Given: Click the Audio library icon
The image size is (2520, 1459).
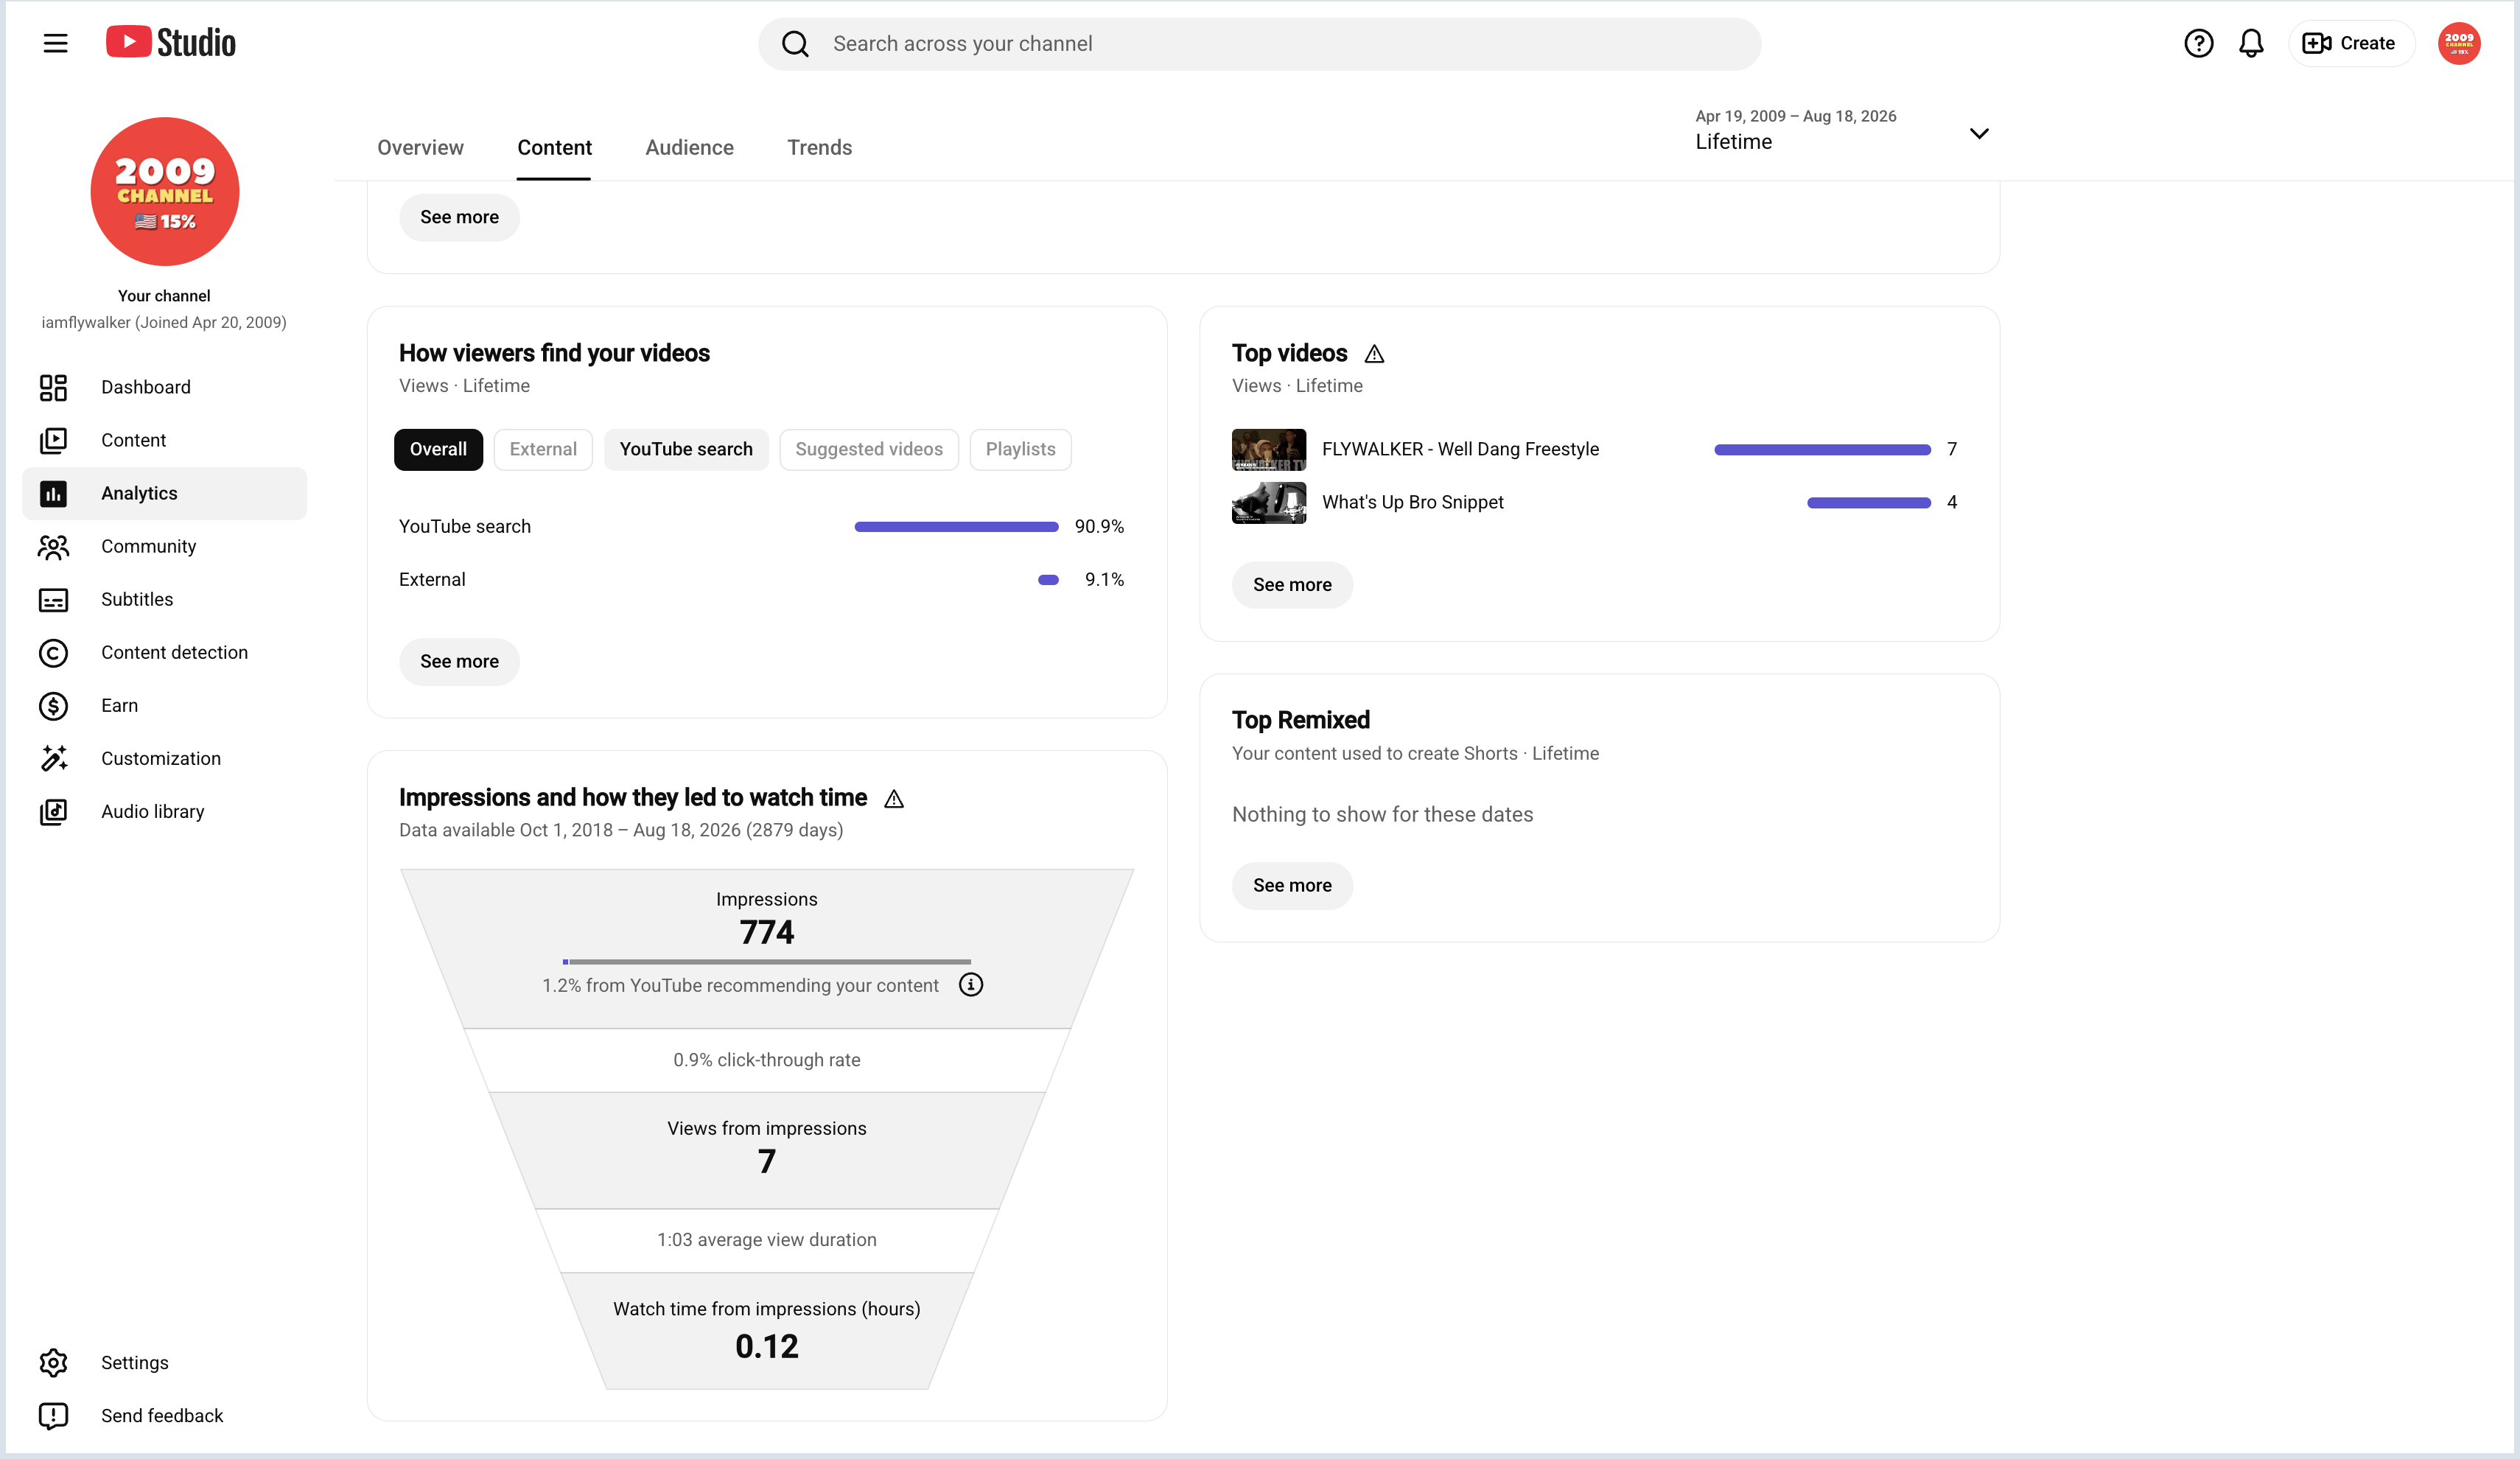Looking at the screenshot, I should tap(53, 811).
